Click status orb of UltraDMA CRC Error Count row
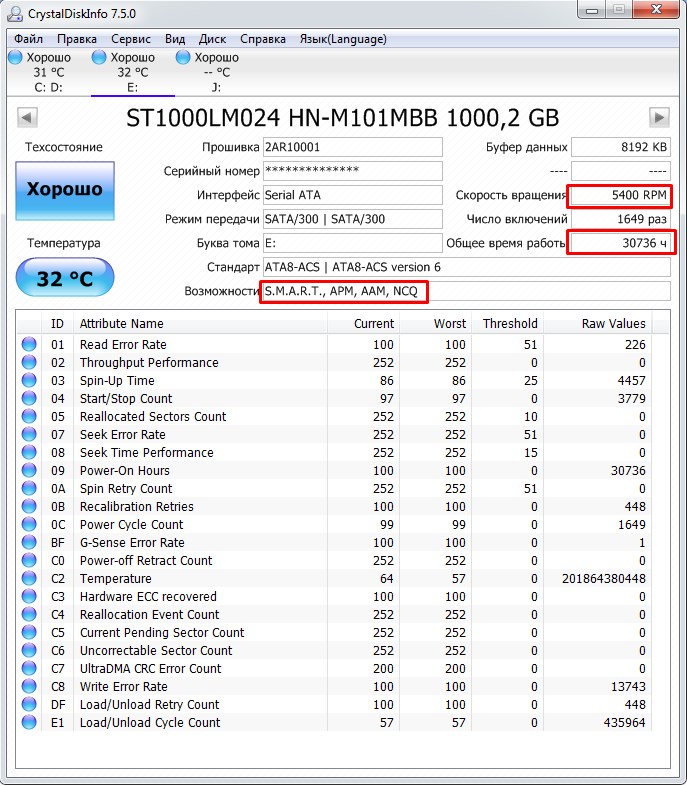Image resolution: width=687 pixels, height=786 pixels. 29,669
